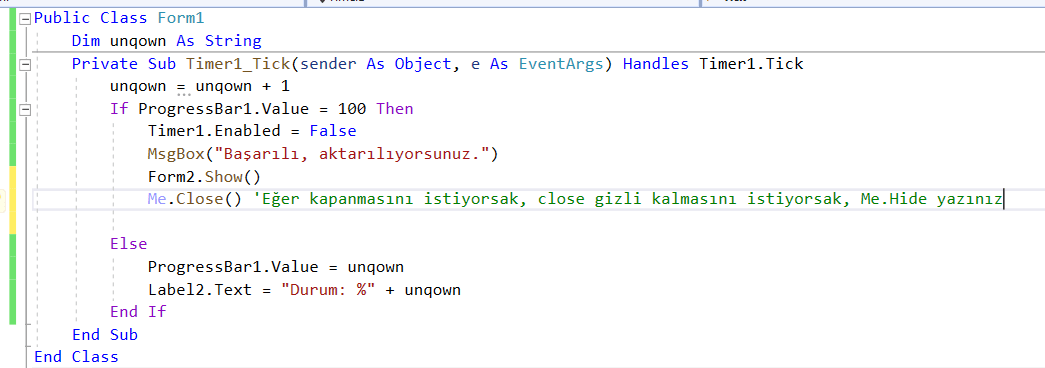The height and width of the screenshot is (368, 1045).
Task: Click the Object type in the signature
Action: pyautogui.click(x=423, y=64)
